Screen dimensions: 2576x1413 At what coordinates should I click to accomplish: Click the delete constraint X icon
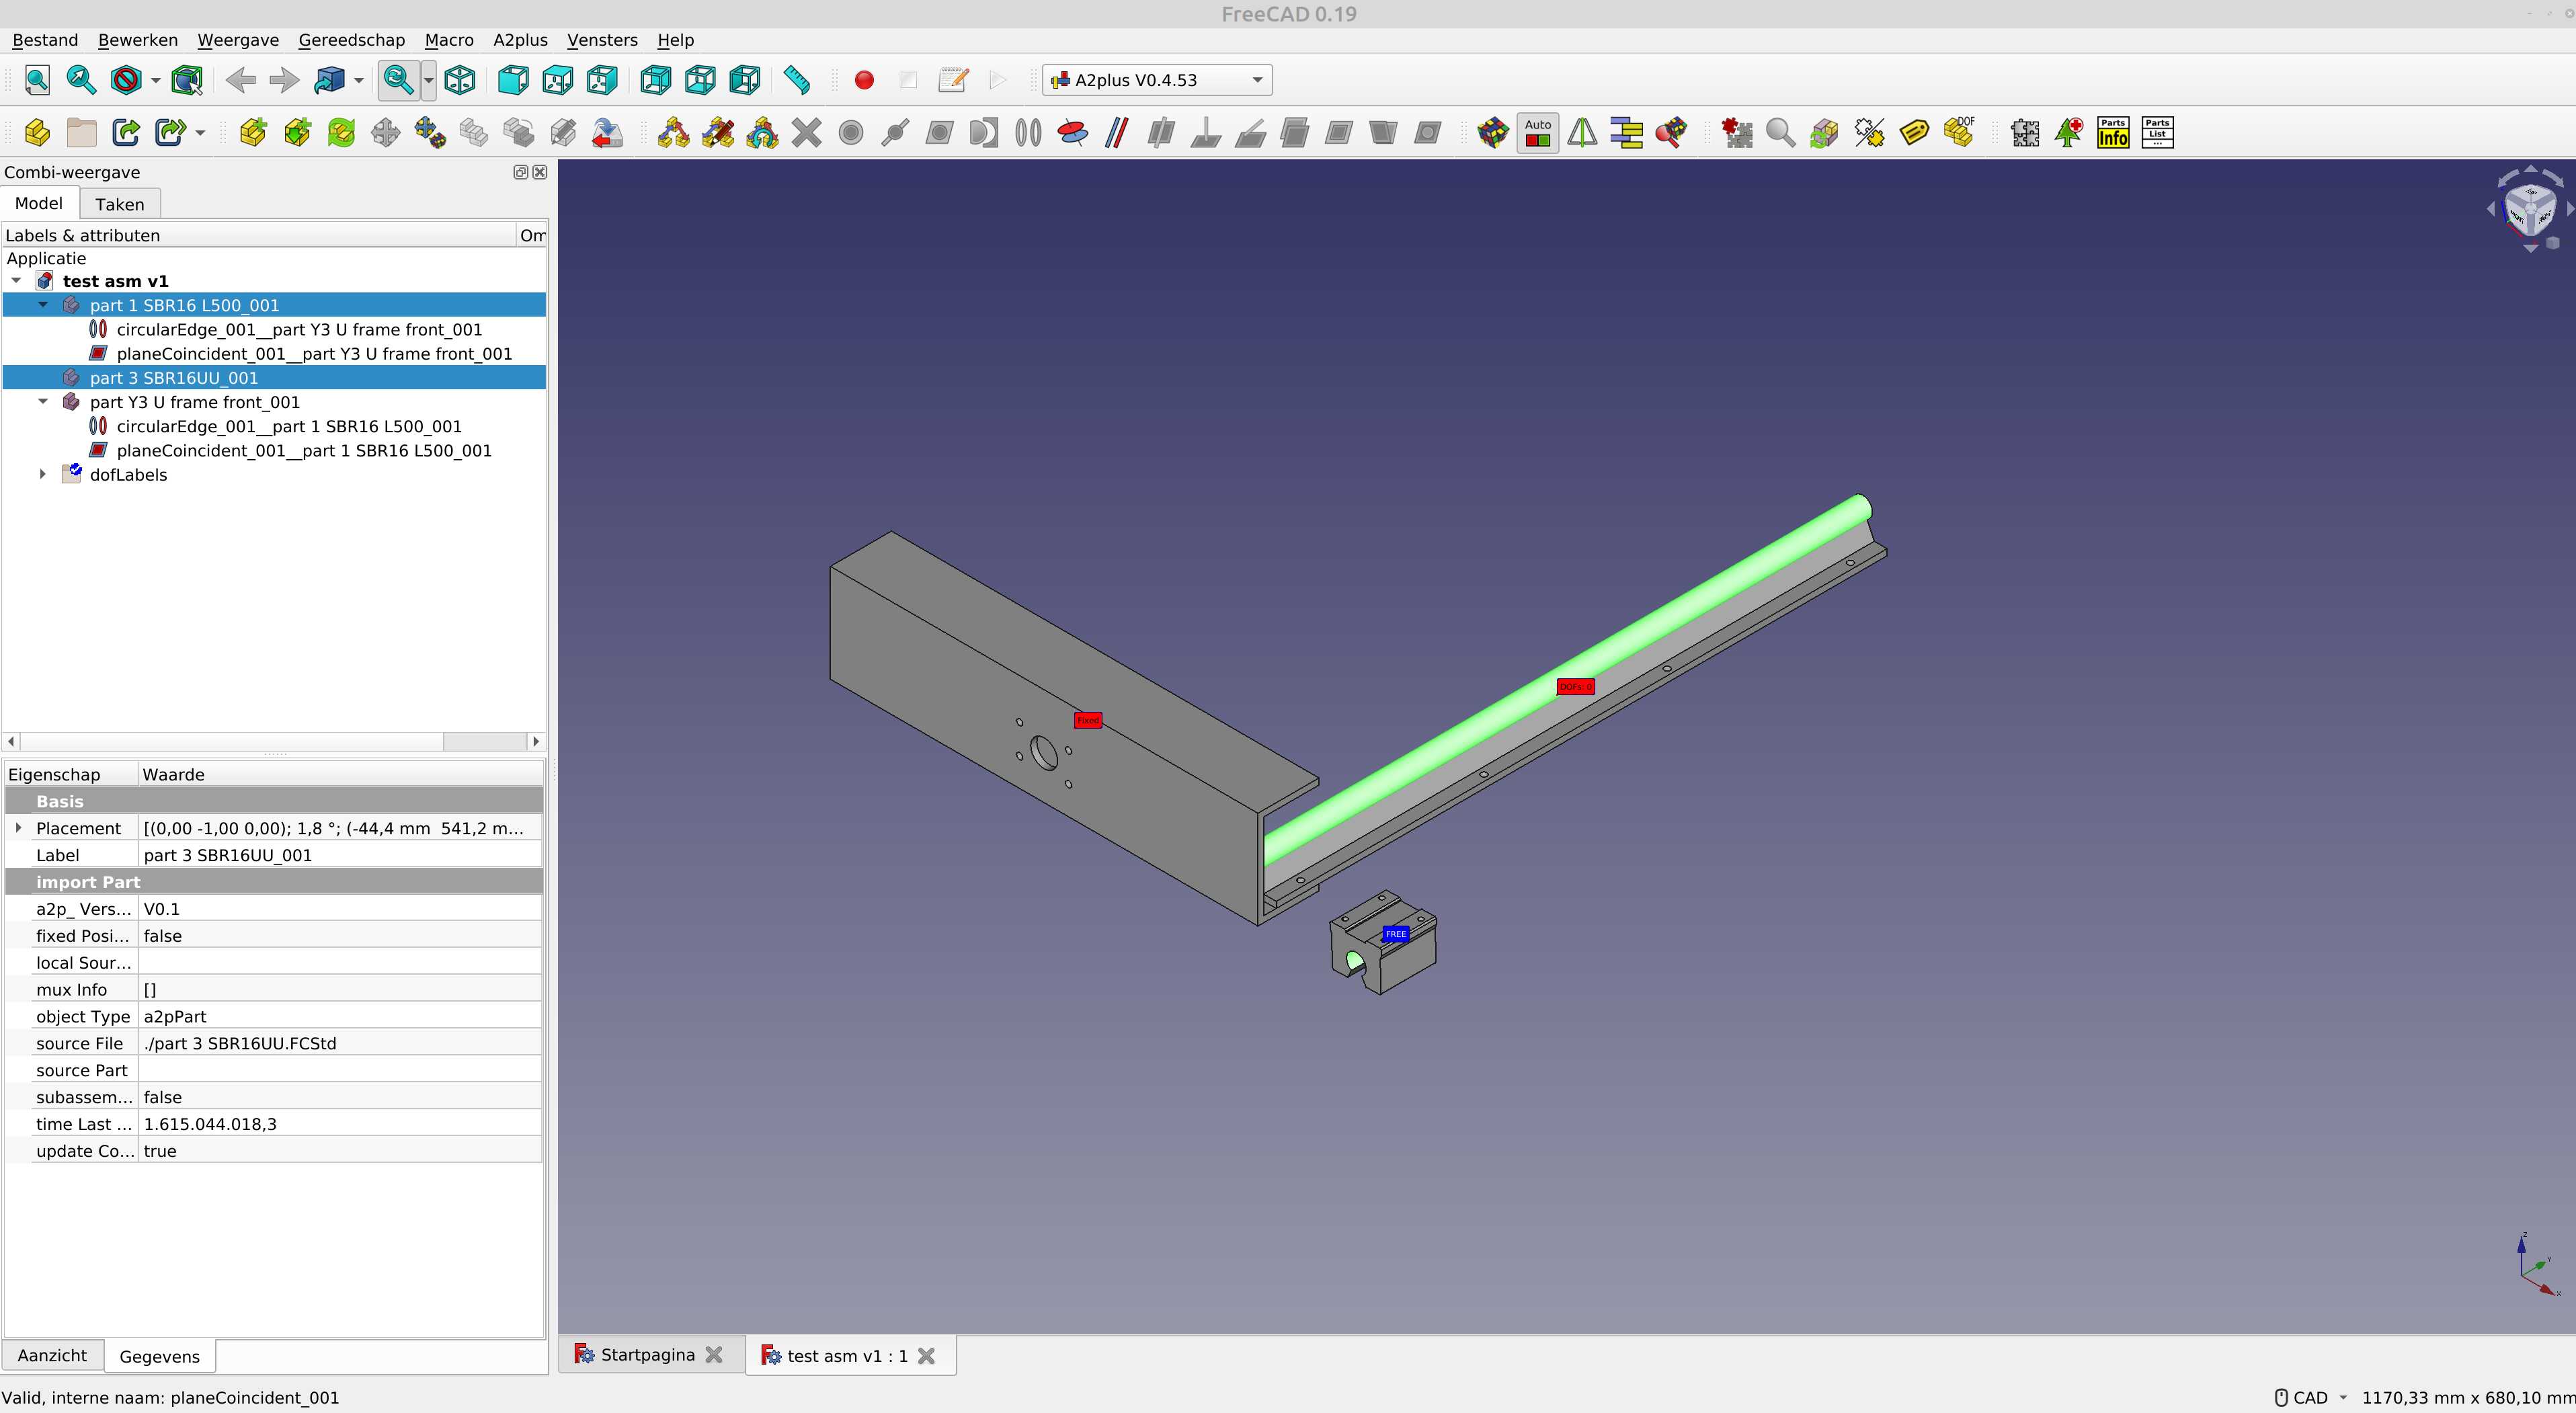(806, 133)
